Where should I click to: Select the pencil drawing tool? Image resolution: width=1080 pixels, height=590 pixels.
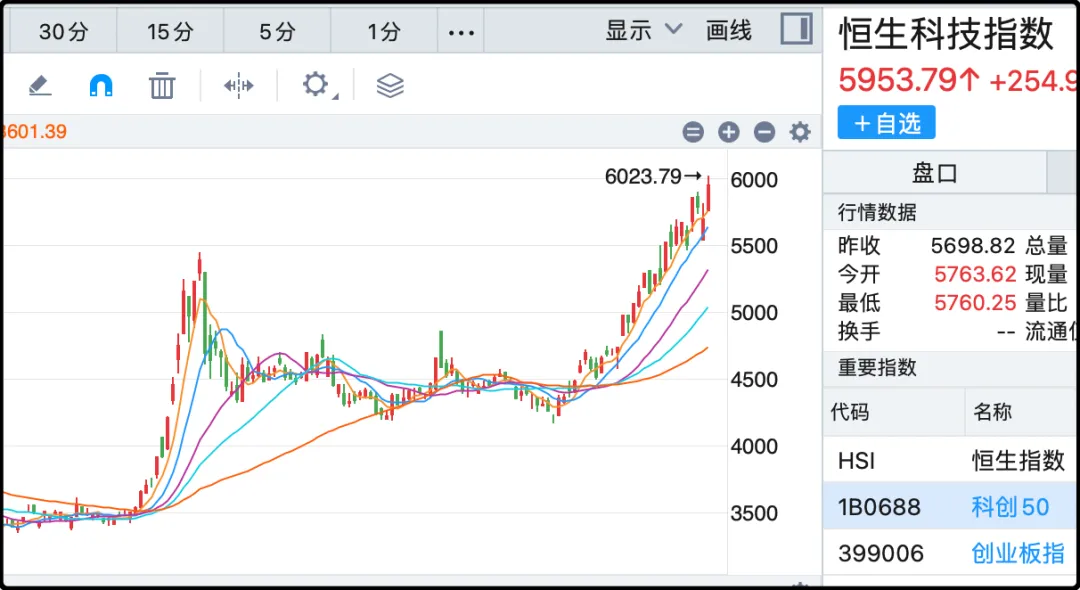(40, 85)
